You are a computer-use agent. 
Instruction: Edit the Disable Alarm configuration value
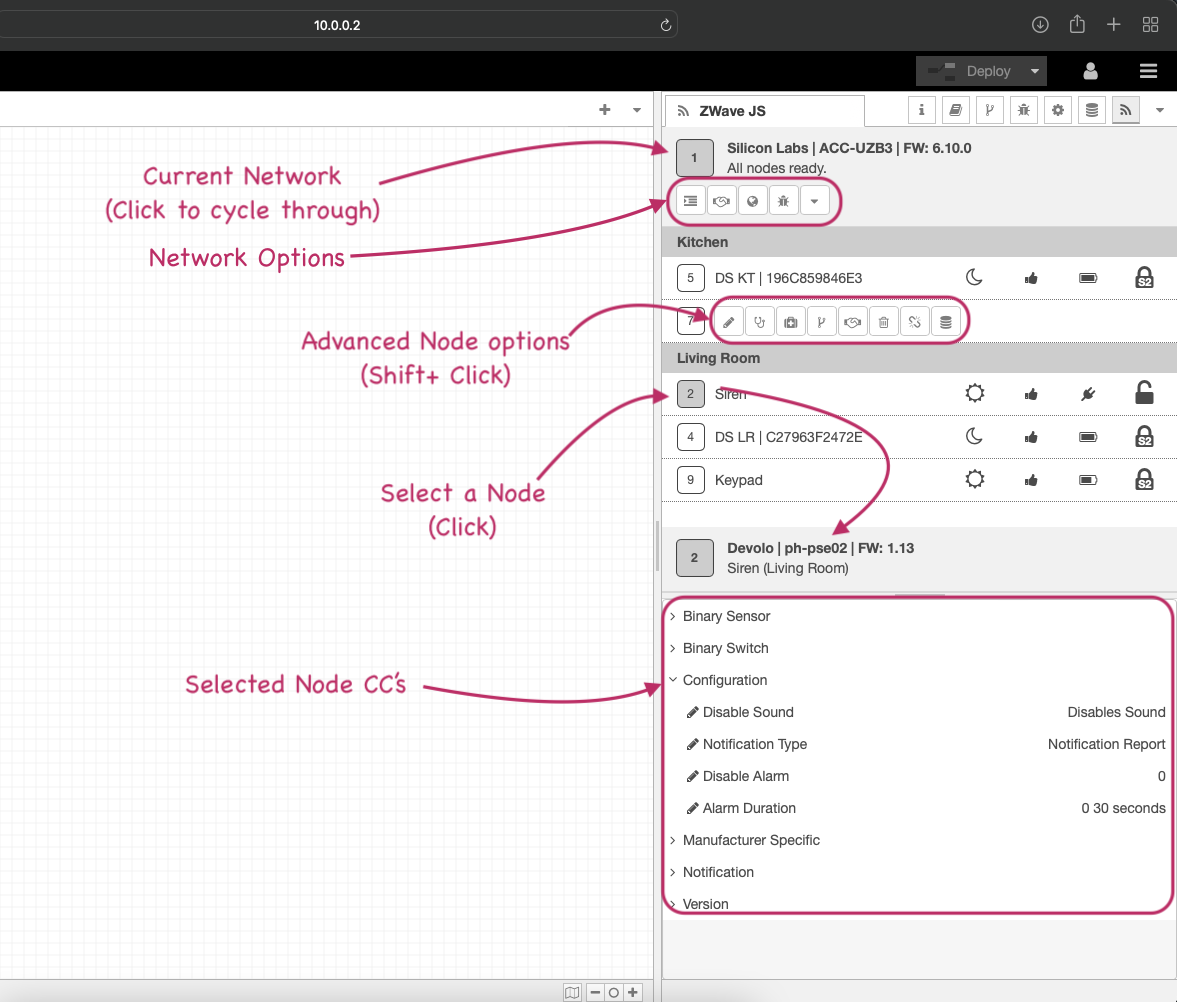[x=692, y=776]
